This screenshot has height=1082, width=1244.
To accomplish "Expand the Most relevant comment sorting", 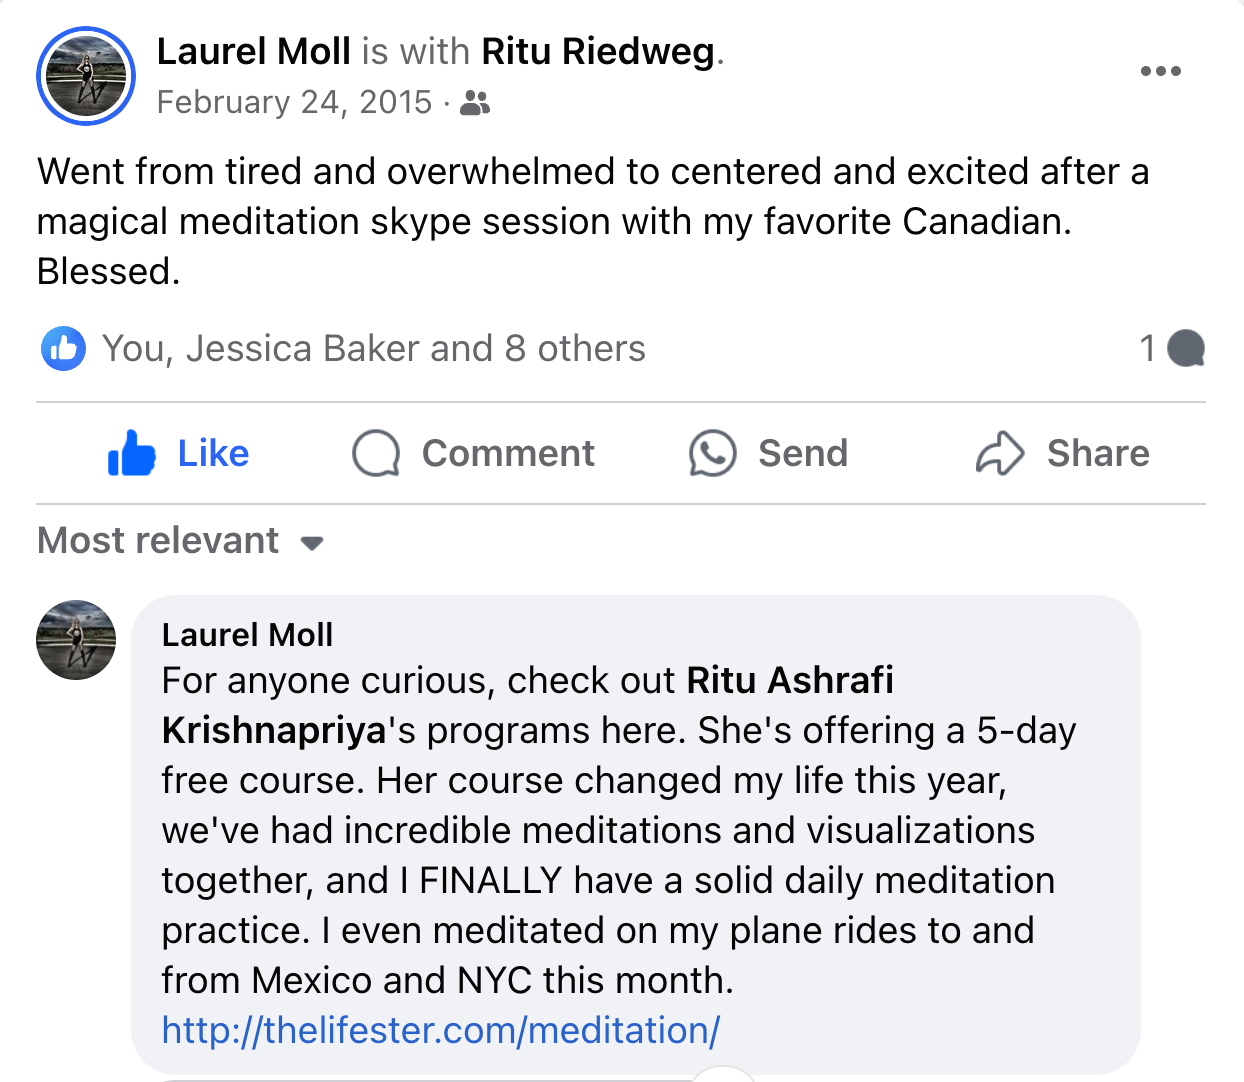I will pyautogui.click(x=181, y=541).
